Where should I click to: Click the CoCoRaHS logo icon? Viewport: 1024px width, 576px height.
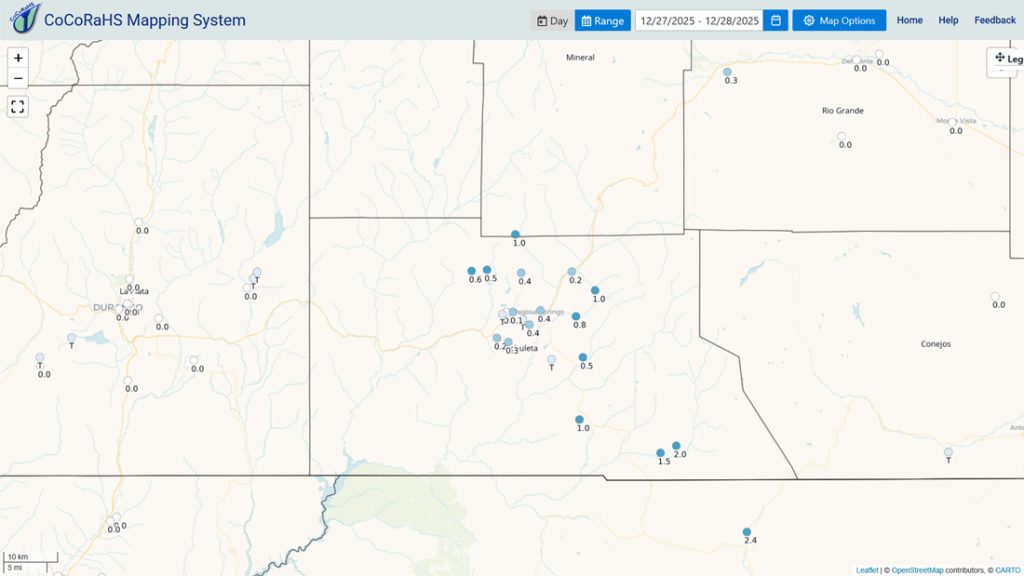(25, 18)
